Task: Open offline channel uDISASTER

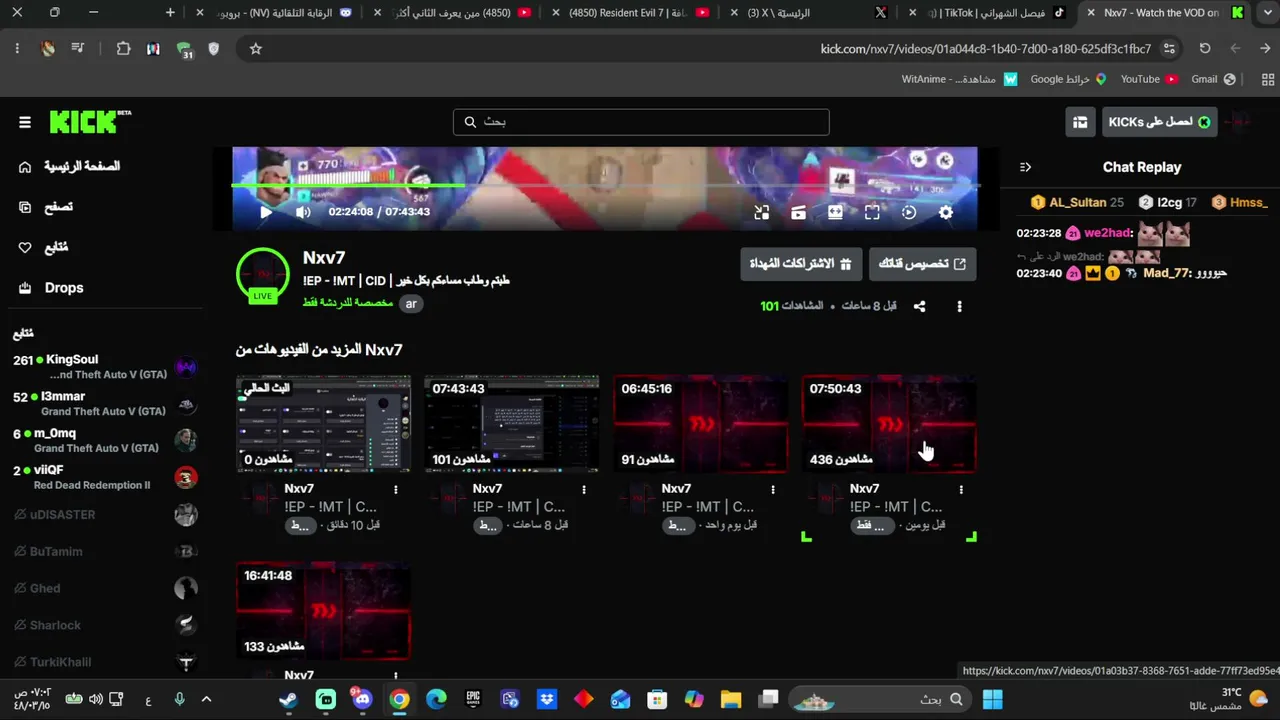Action: point(104,515)
